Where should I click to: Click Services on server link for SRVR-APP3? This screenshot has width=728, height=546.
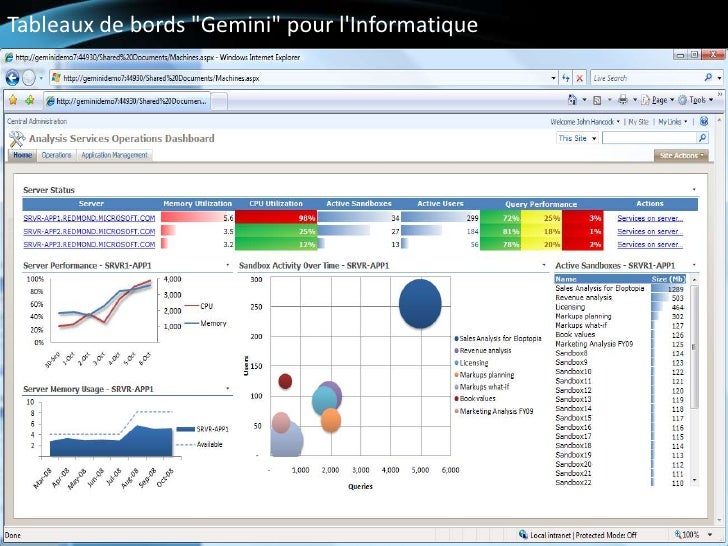pos(650,244)
